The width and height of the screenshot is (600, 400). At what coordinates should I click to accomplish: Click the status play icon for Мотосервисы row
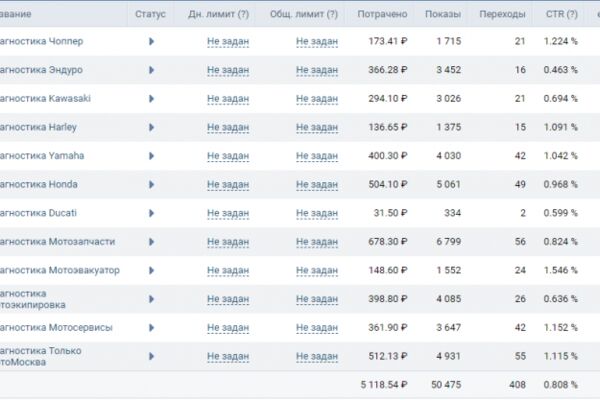151,328
